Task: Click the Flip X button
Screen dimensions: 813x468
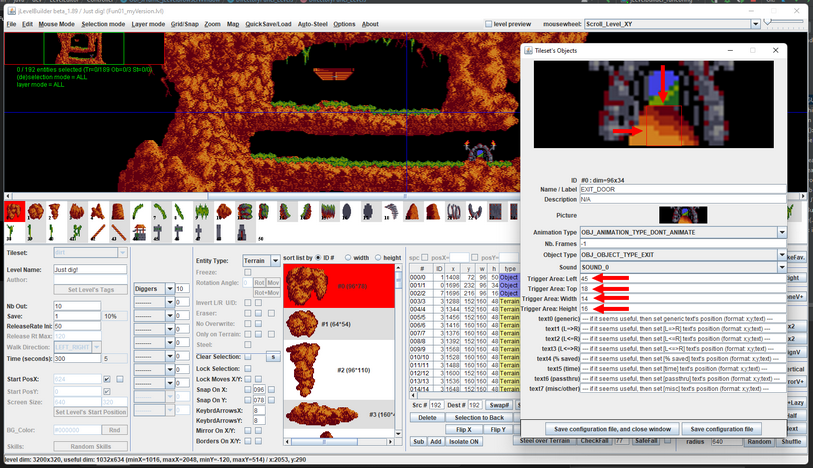Action: [x=464, y=430]
